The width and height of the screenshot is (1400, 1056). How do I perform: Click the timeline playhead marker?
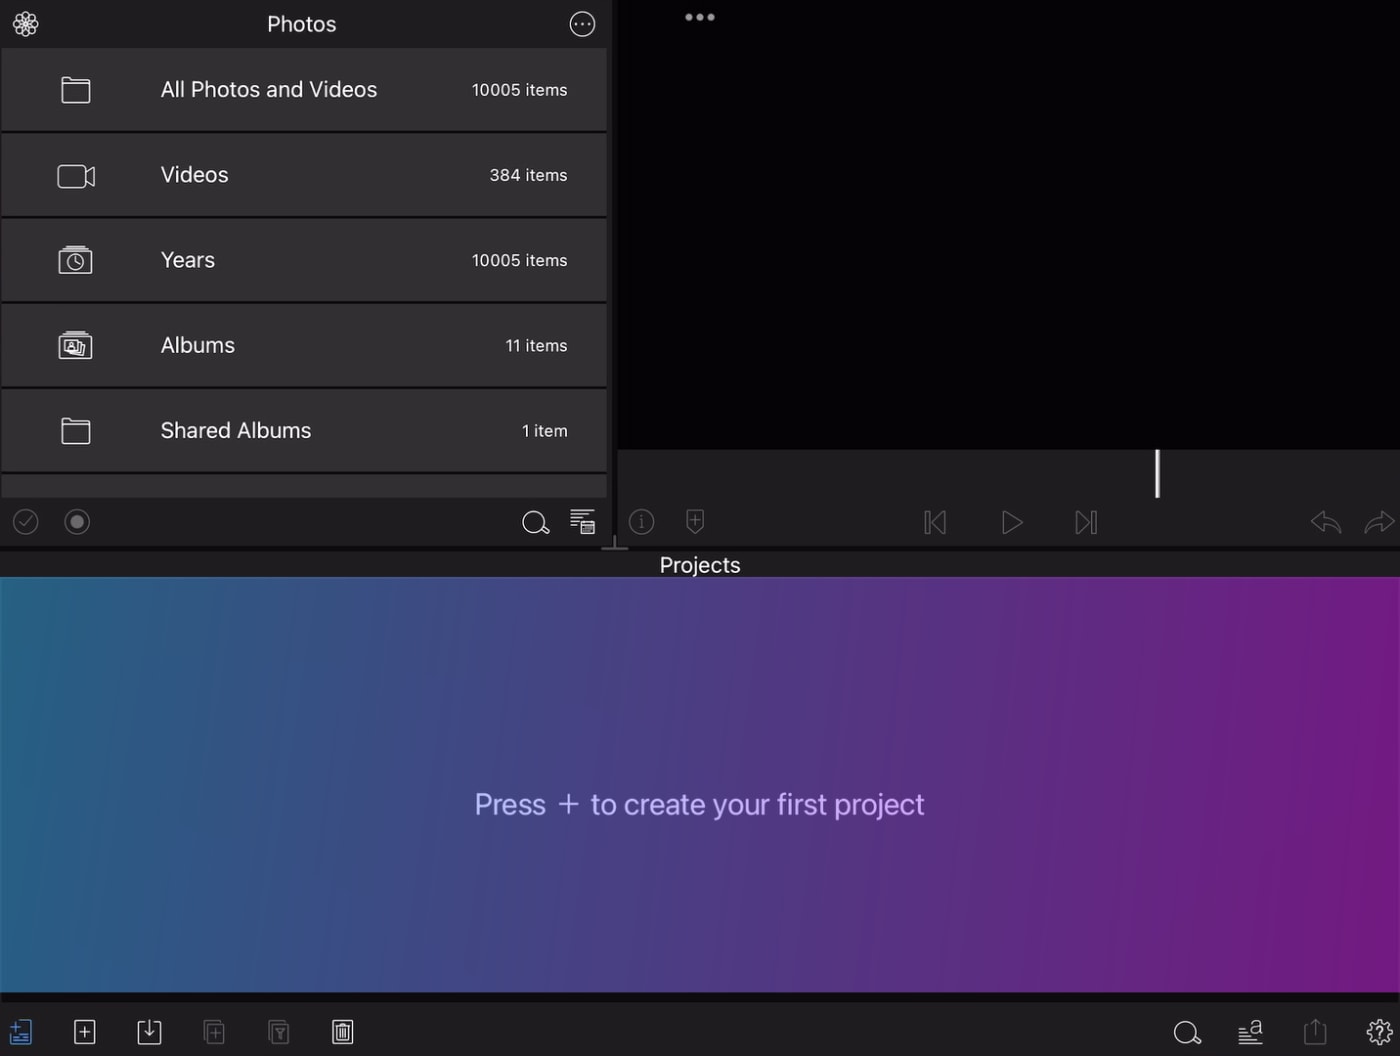pos(1157,474)
